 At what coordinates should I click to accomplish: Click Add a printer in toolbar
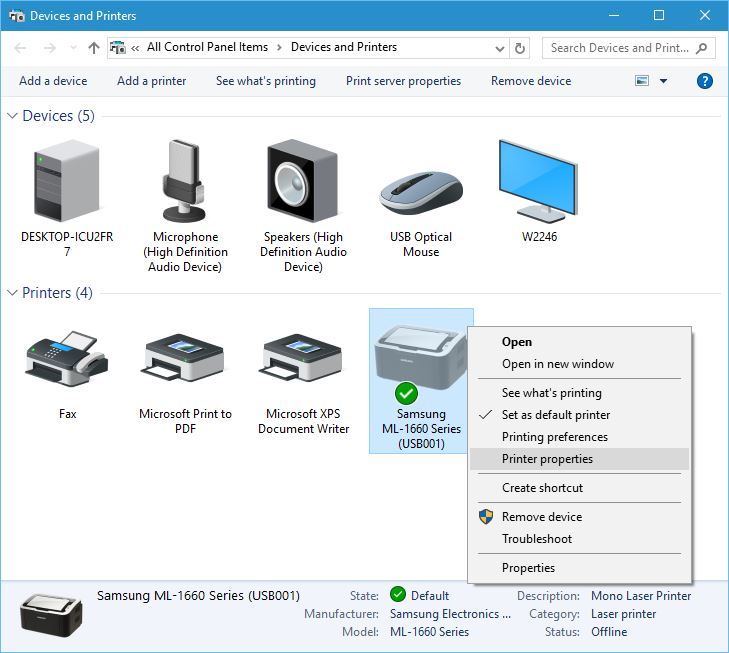151,81
